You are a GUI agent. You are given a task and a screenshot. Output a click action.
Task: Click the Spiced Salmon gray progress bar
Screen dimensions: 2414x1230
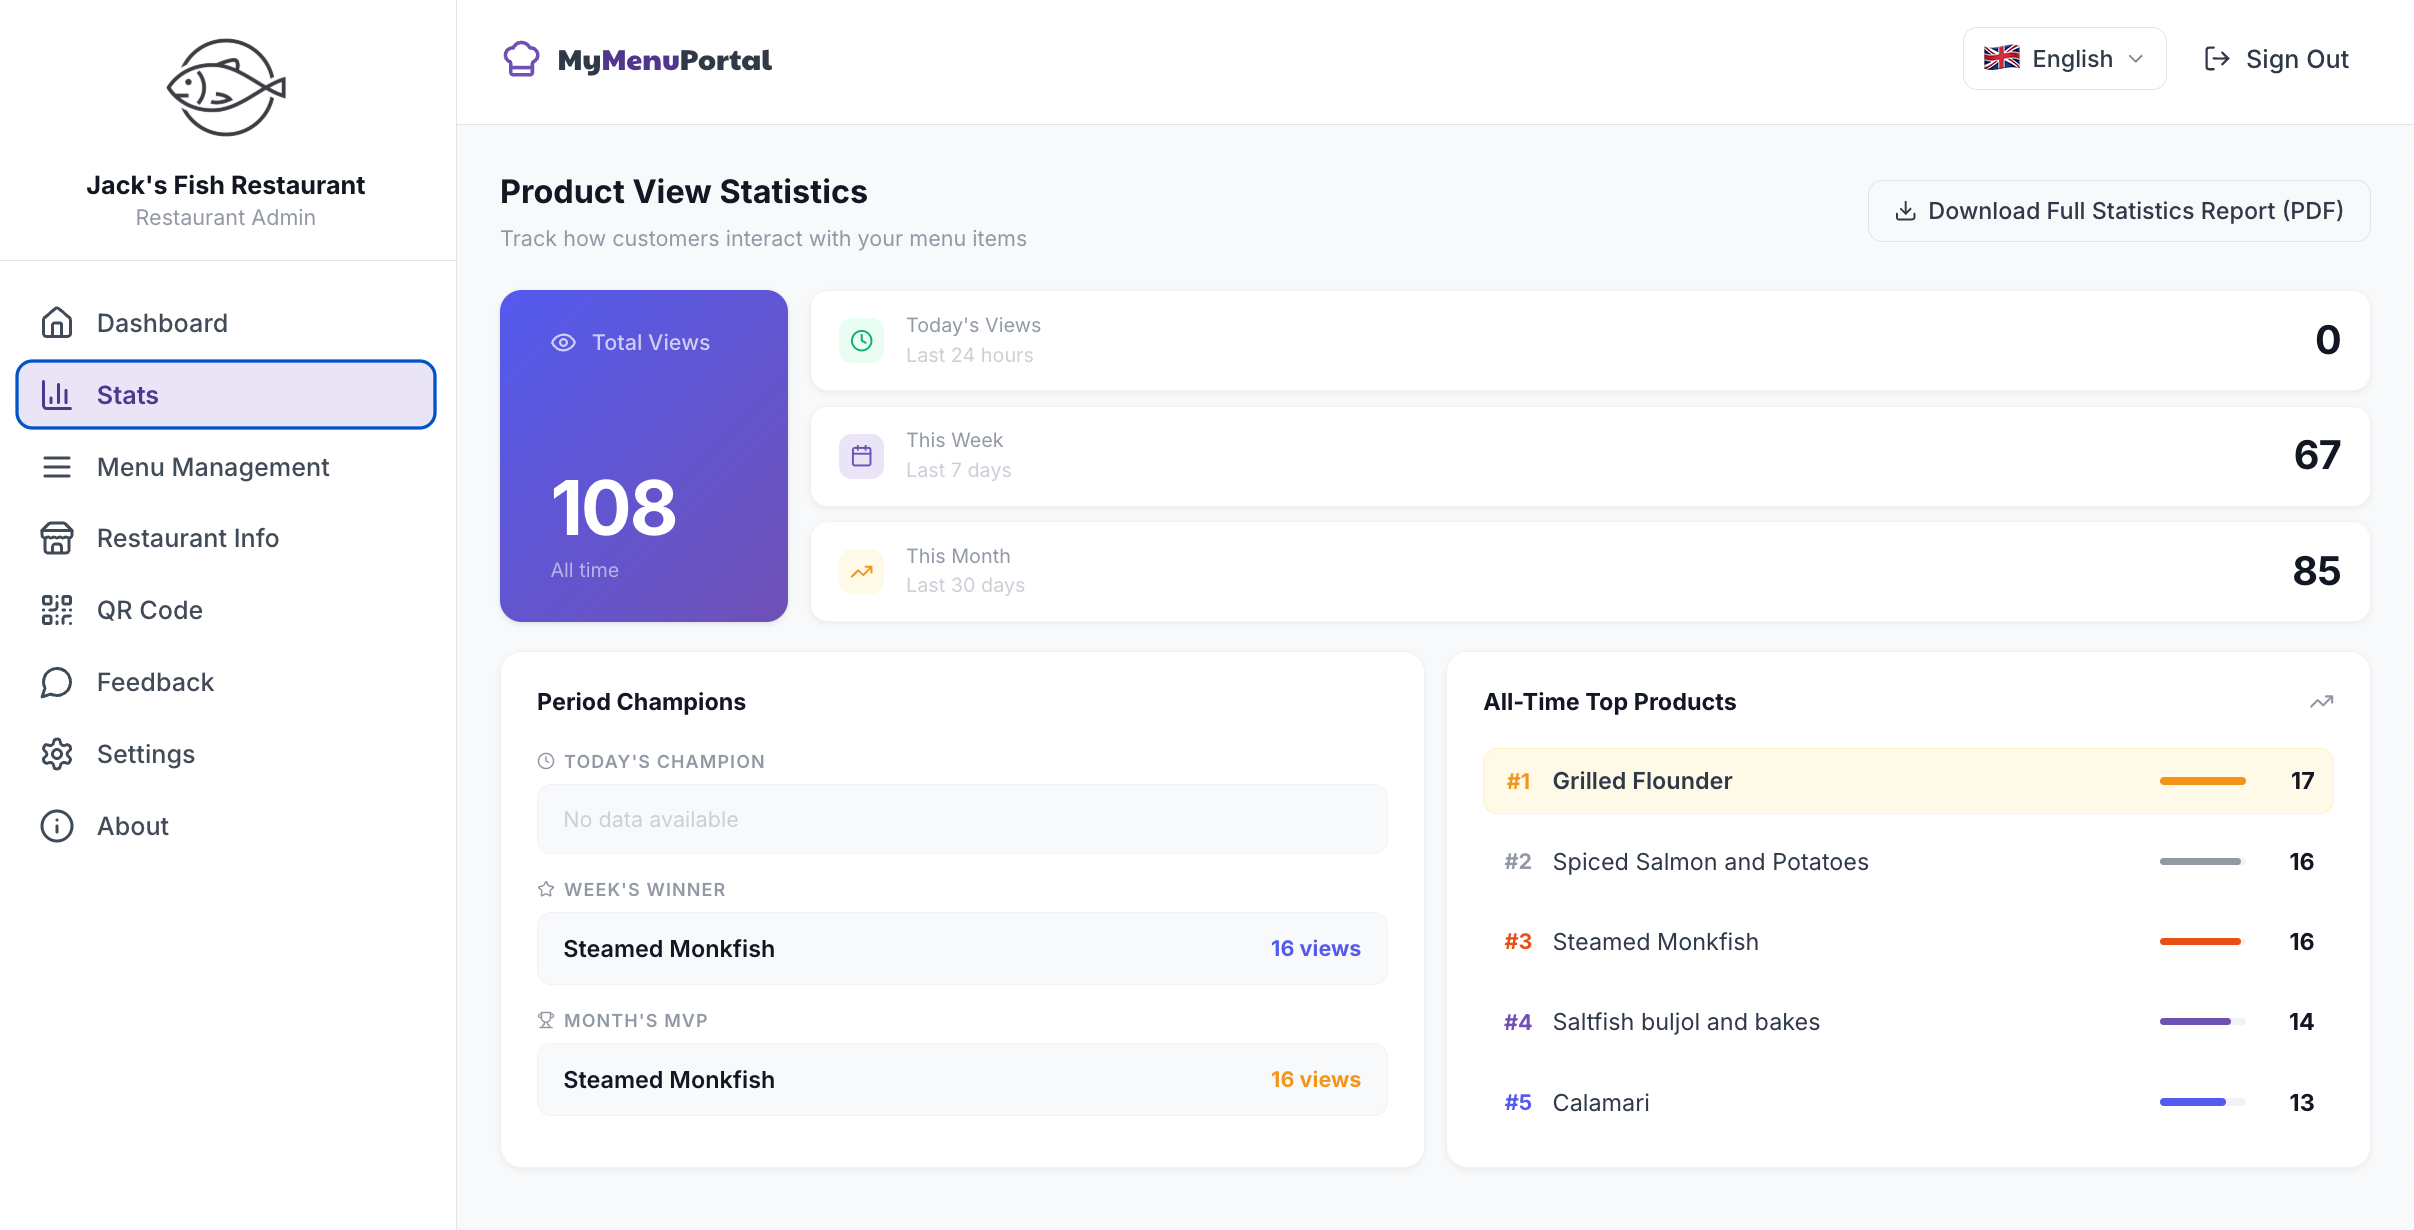click(x=2203, y=861)
